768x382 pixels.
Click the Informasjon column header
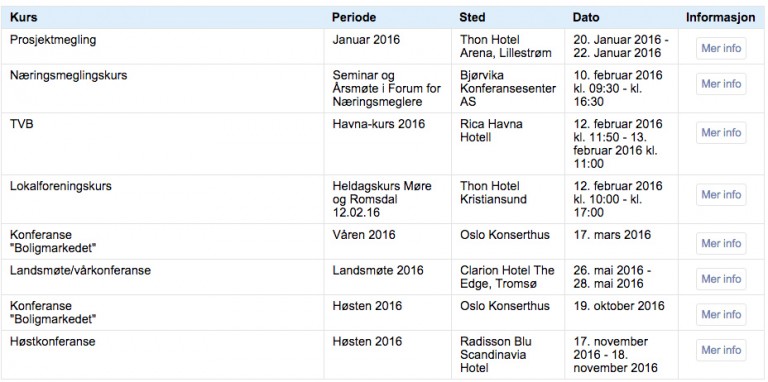tap(720, 18)
